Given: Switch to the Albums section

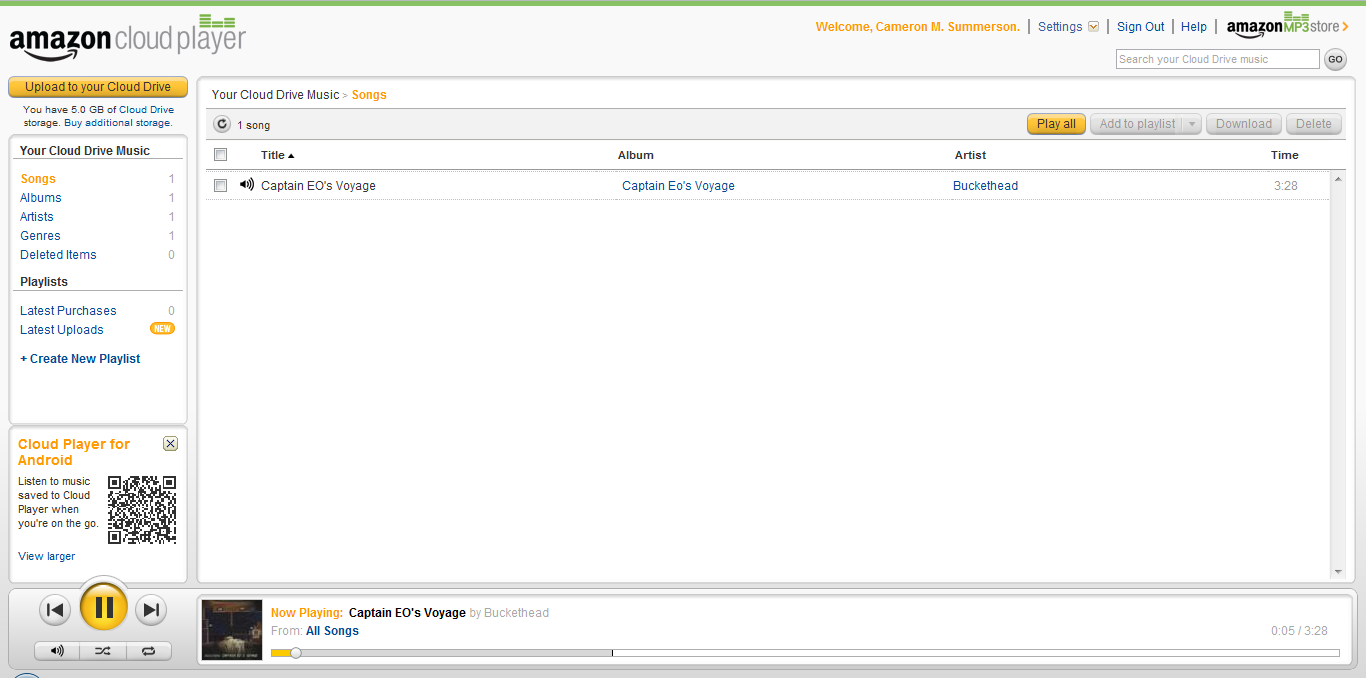Looking at the screenshot, I should point(40,197).
